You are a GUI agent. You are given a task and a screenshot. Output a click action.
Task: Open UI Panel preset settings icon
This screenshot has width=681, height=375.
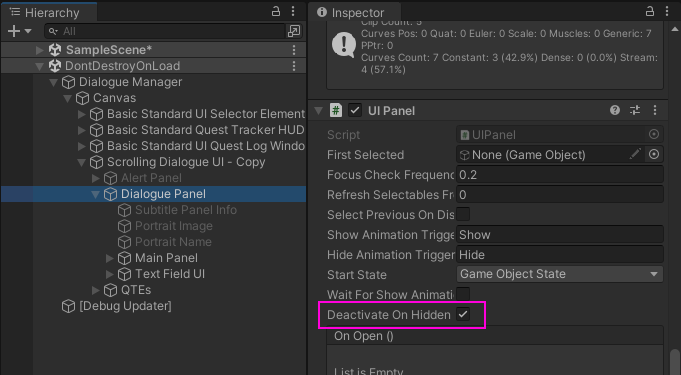[x=635, y=110]
